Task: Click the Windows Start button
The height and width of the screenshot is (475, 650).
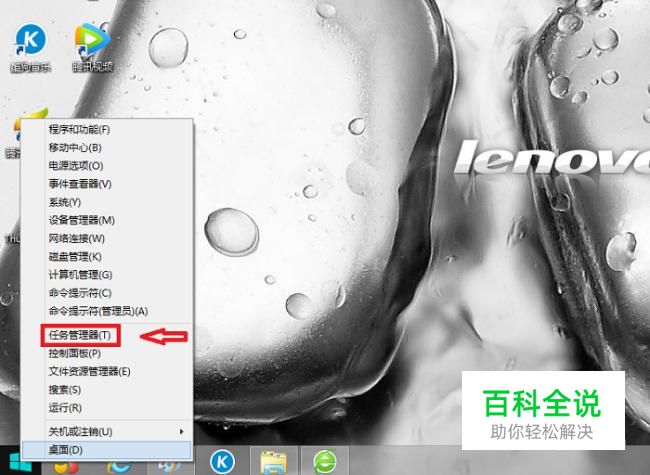Action: pos(20,463)
